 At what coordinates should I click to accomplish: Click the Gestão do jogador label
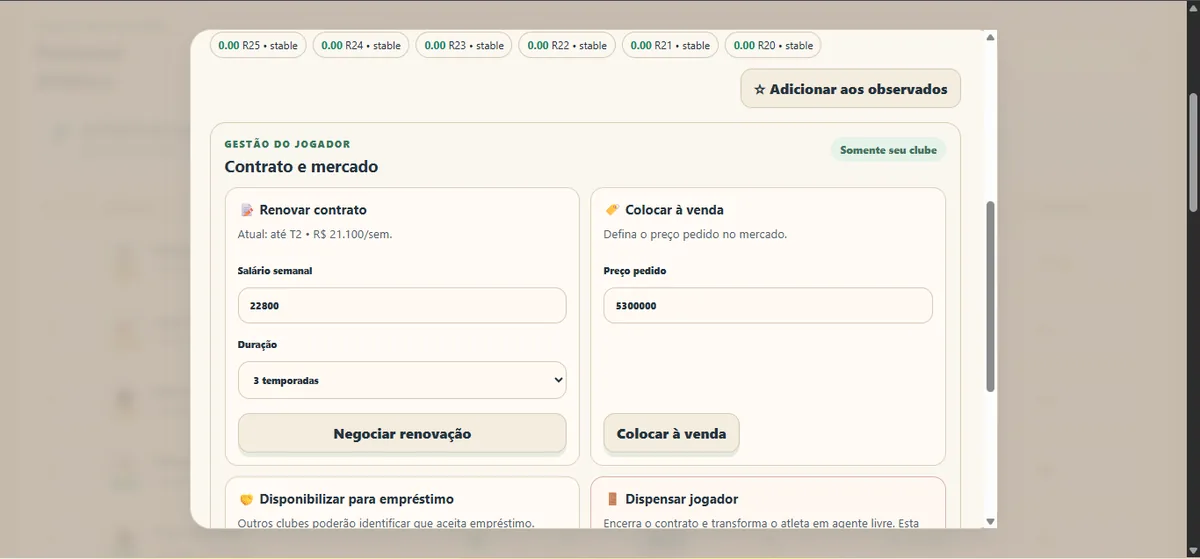[287, 144]
